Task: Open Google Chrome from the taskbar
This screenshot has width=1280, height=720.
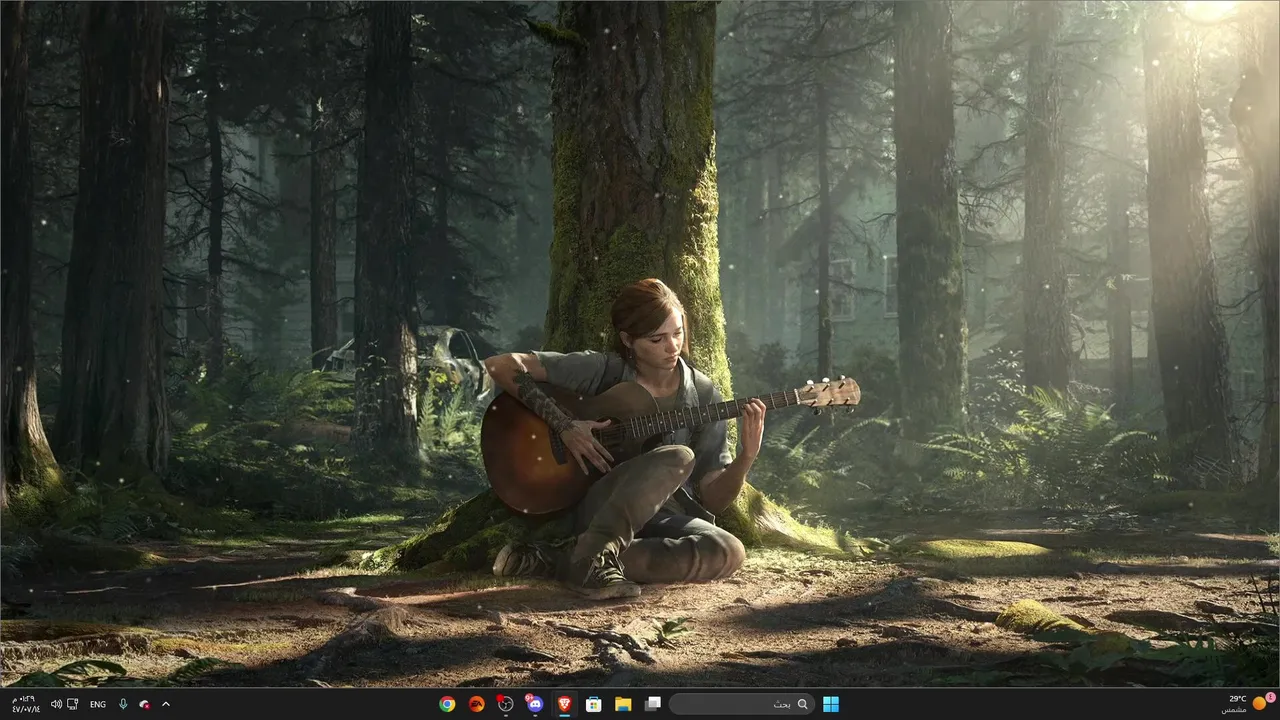Action: point(447,704)
